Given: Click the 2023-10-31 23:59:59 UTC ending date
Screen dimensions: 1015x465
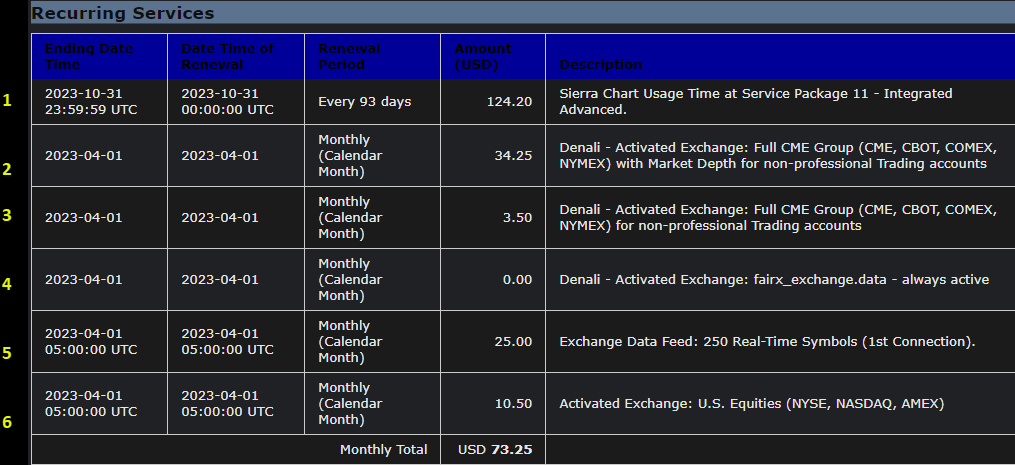Looking at the screenshot, I should 89,101.
